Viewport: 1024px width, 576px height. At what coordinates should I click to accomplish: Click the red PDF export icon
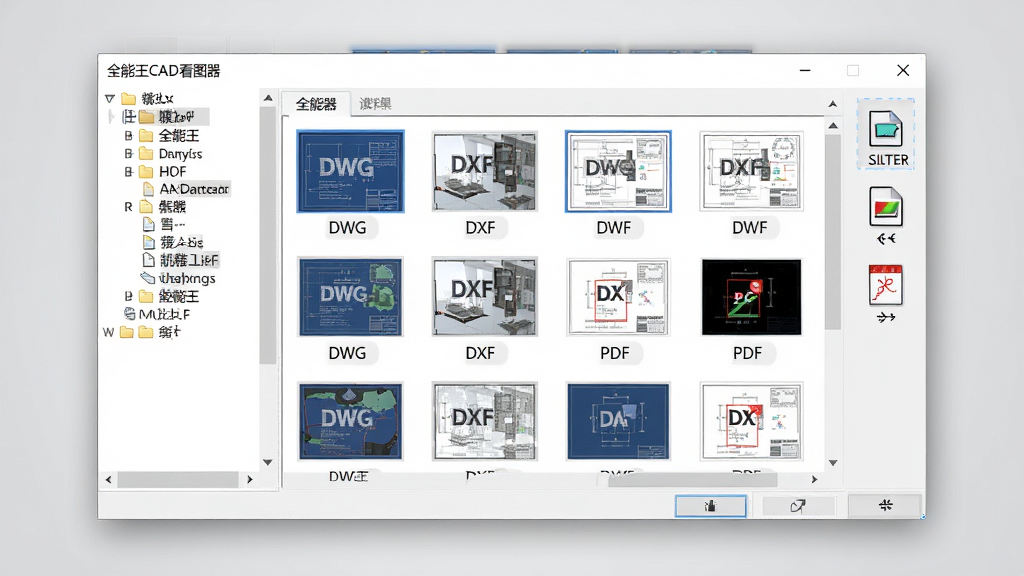click(x=886, y=285)
